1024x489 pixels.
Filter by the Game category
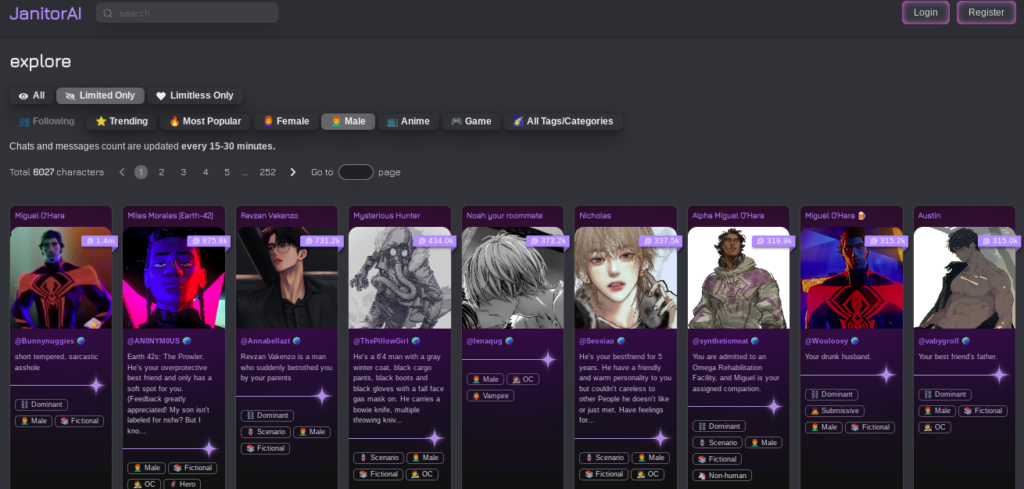pyautogui.click(x=471, y=121)
